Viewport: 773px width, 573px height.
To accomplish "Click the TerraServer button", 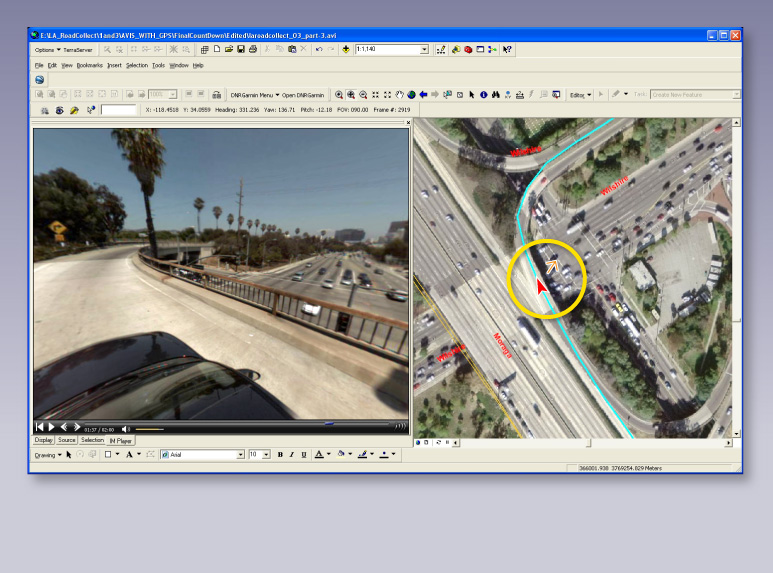I will coord(77,49).
